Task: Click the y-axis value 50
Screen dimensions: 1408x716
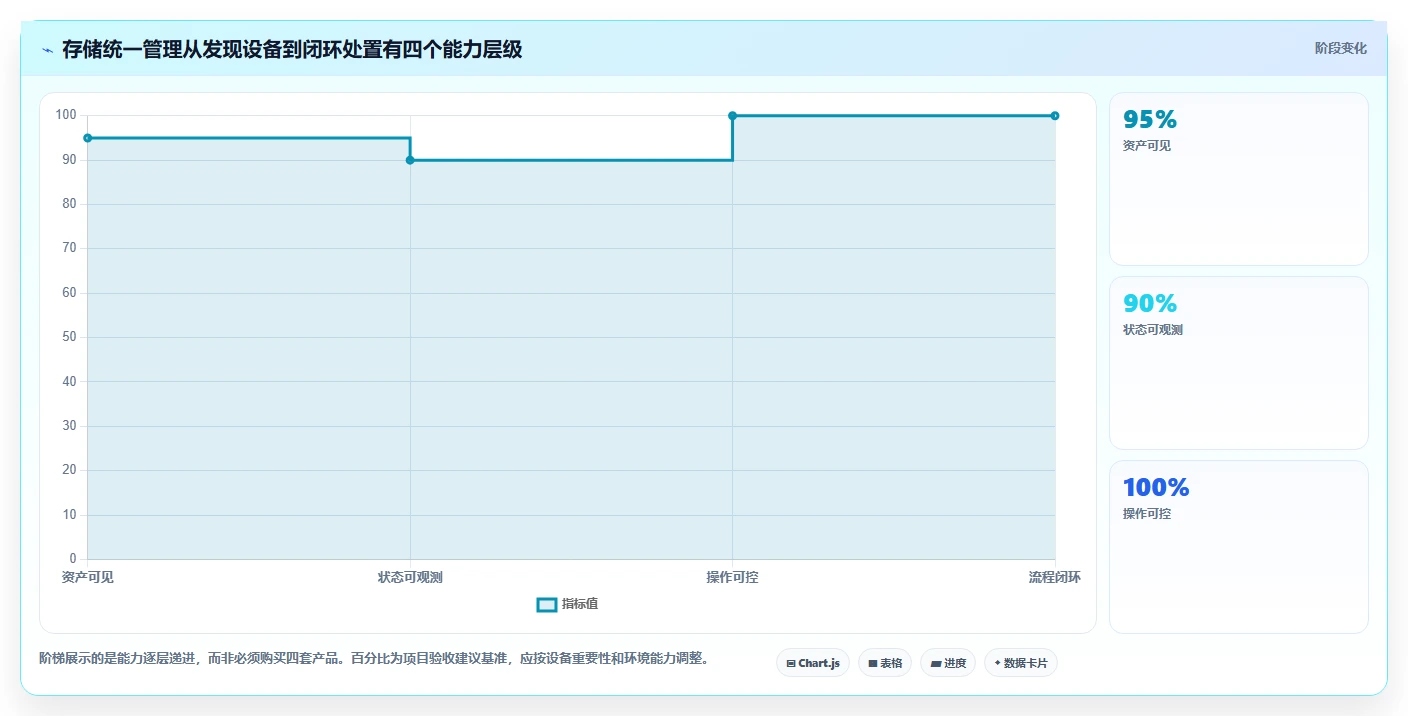Action: tap(70, 337)
